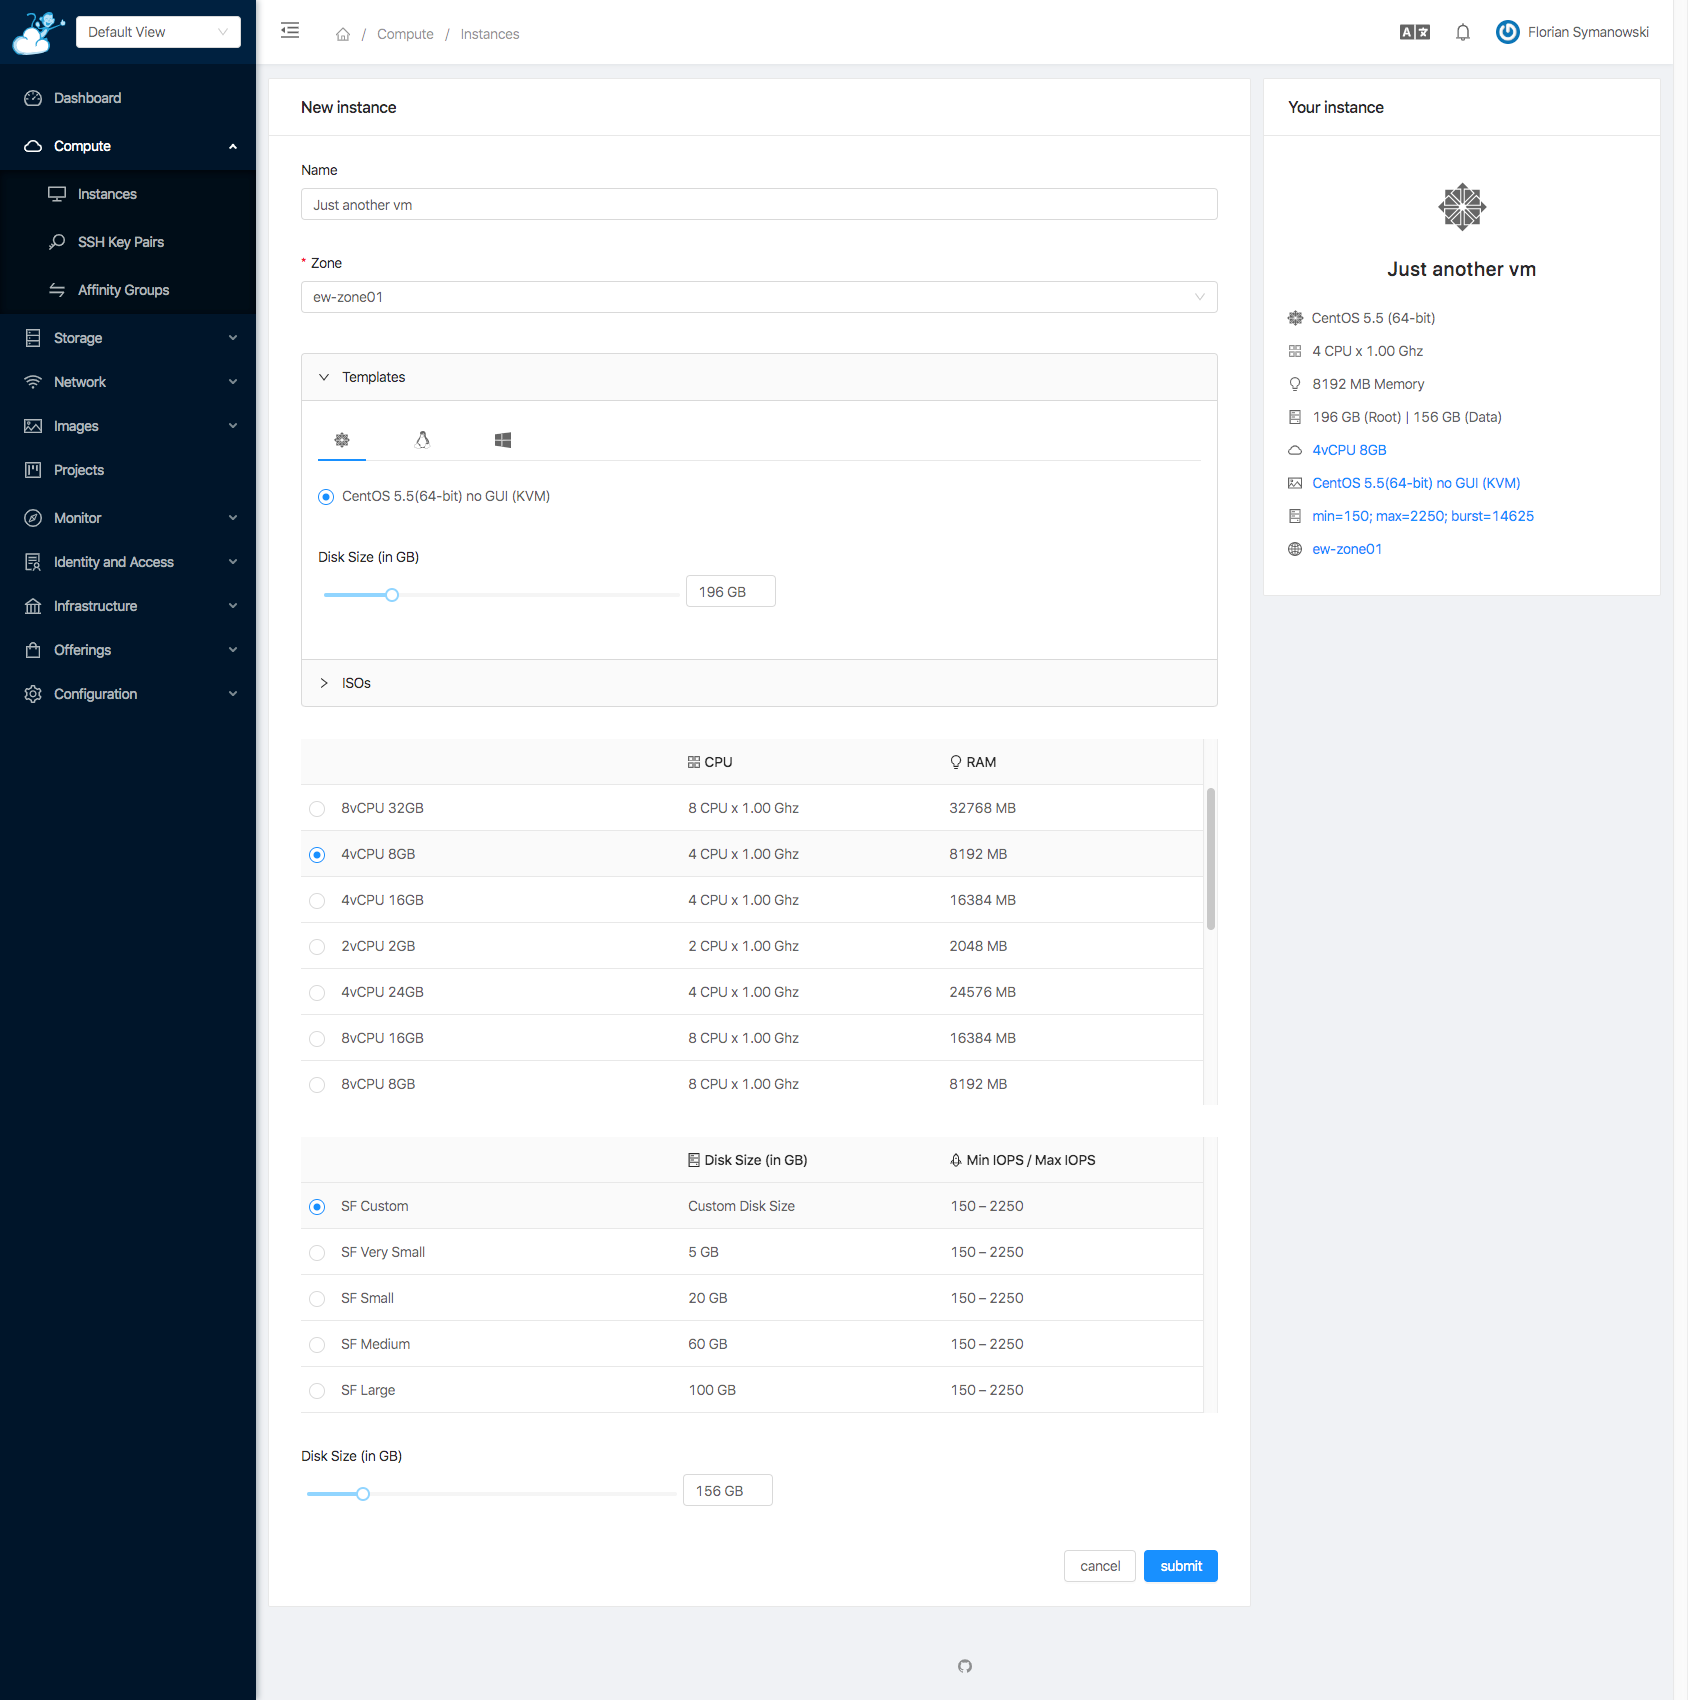Open the Projects menu item
1688x1700 pixels.
click(128, 470)
